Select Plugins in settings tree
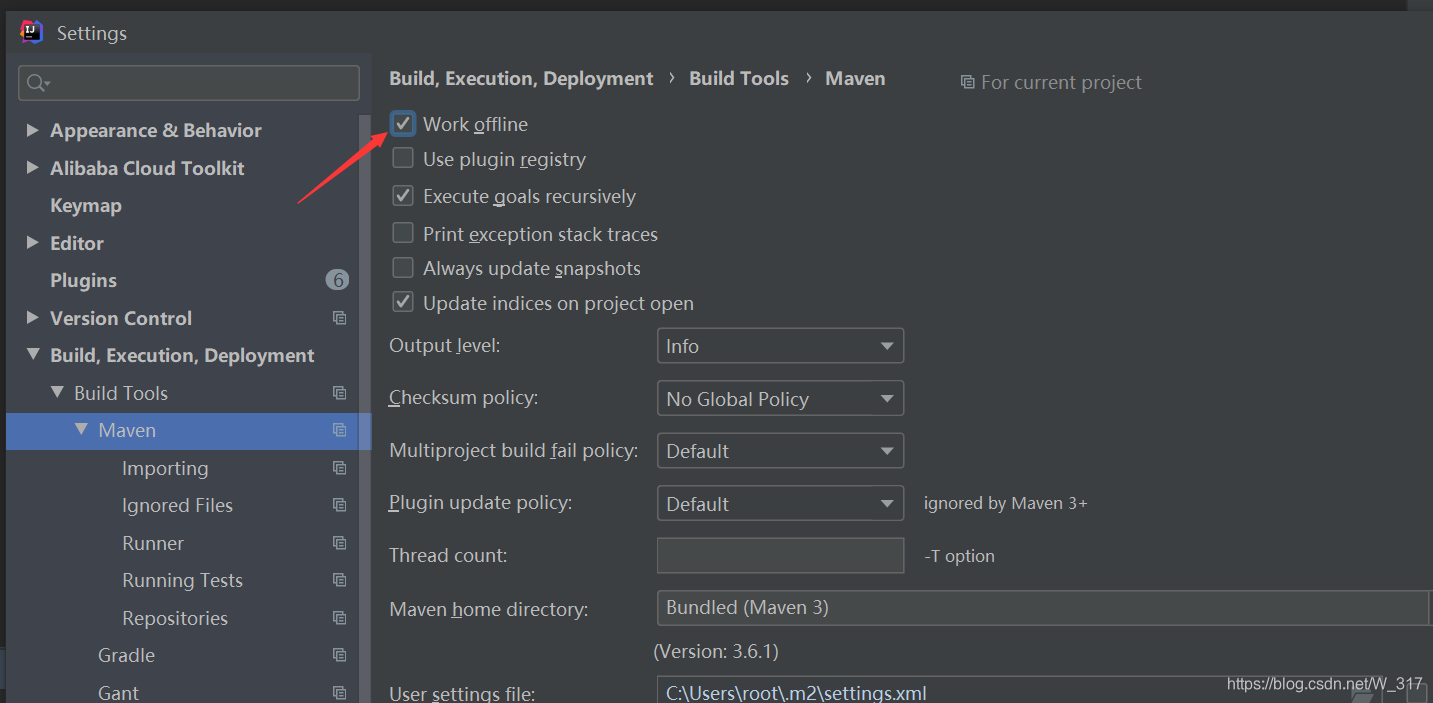 tap(83, 280)
